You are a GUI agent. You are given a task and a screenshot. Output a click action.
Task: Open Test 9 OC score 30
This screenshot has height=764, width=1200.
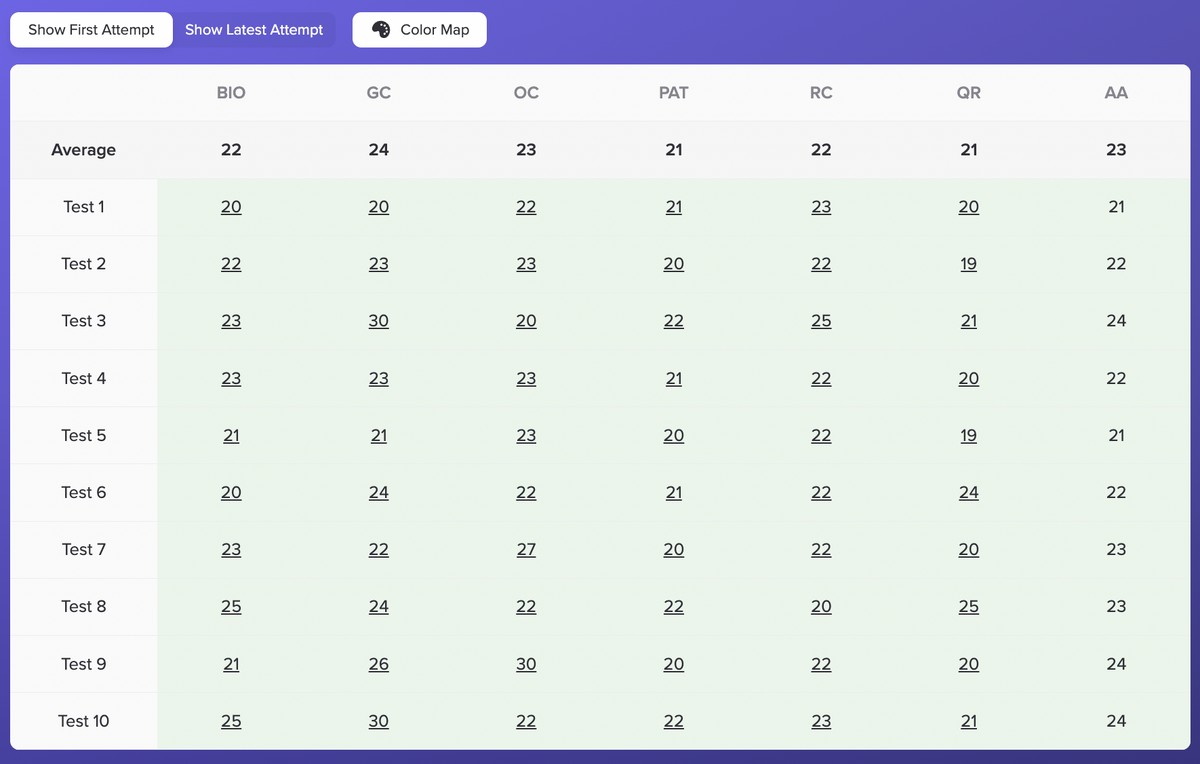[x=526, y=664]
